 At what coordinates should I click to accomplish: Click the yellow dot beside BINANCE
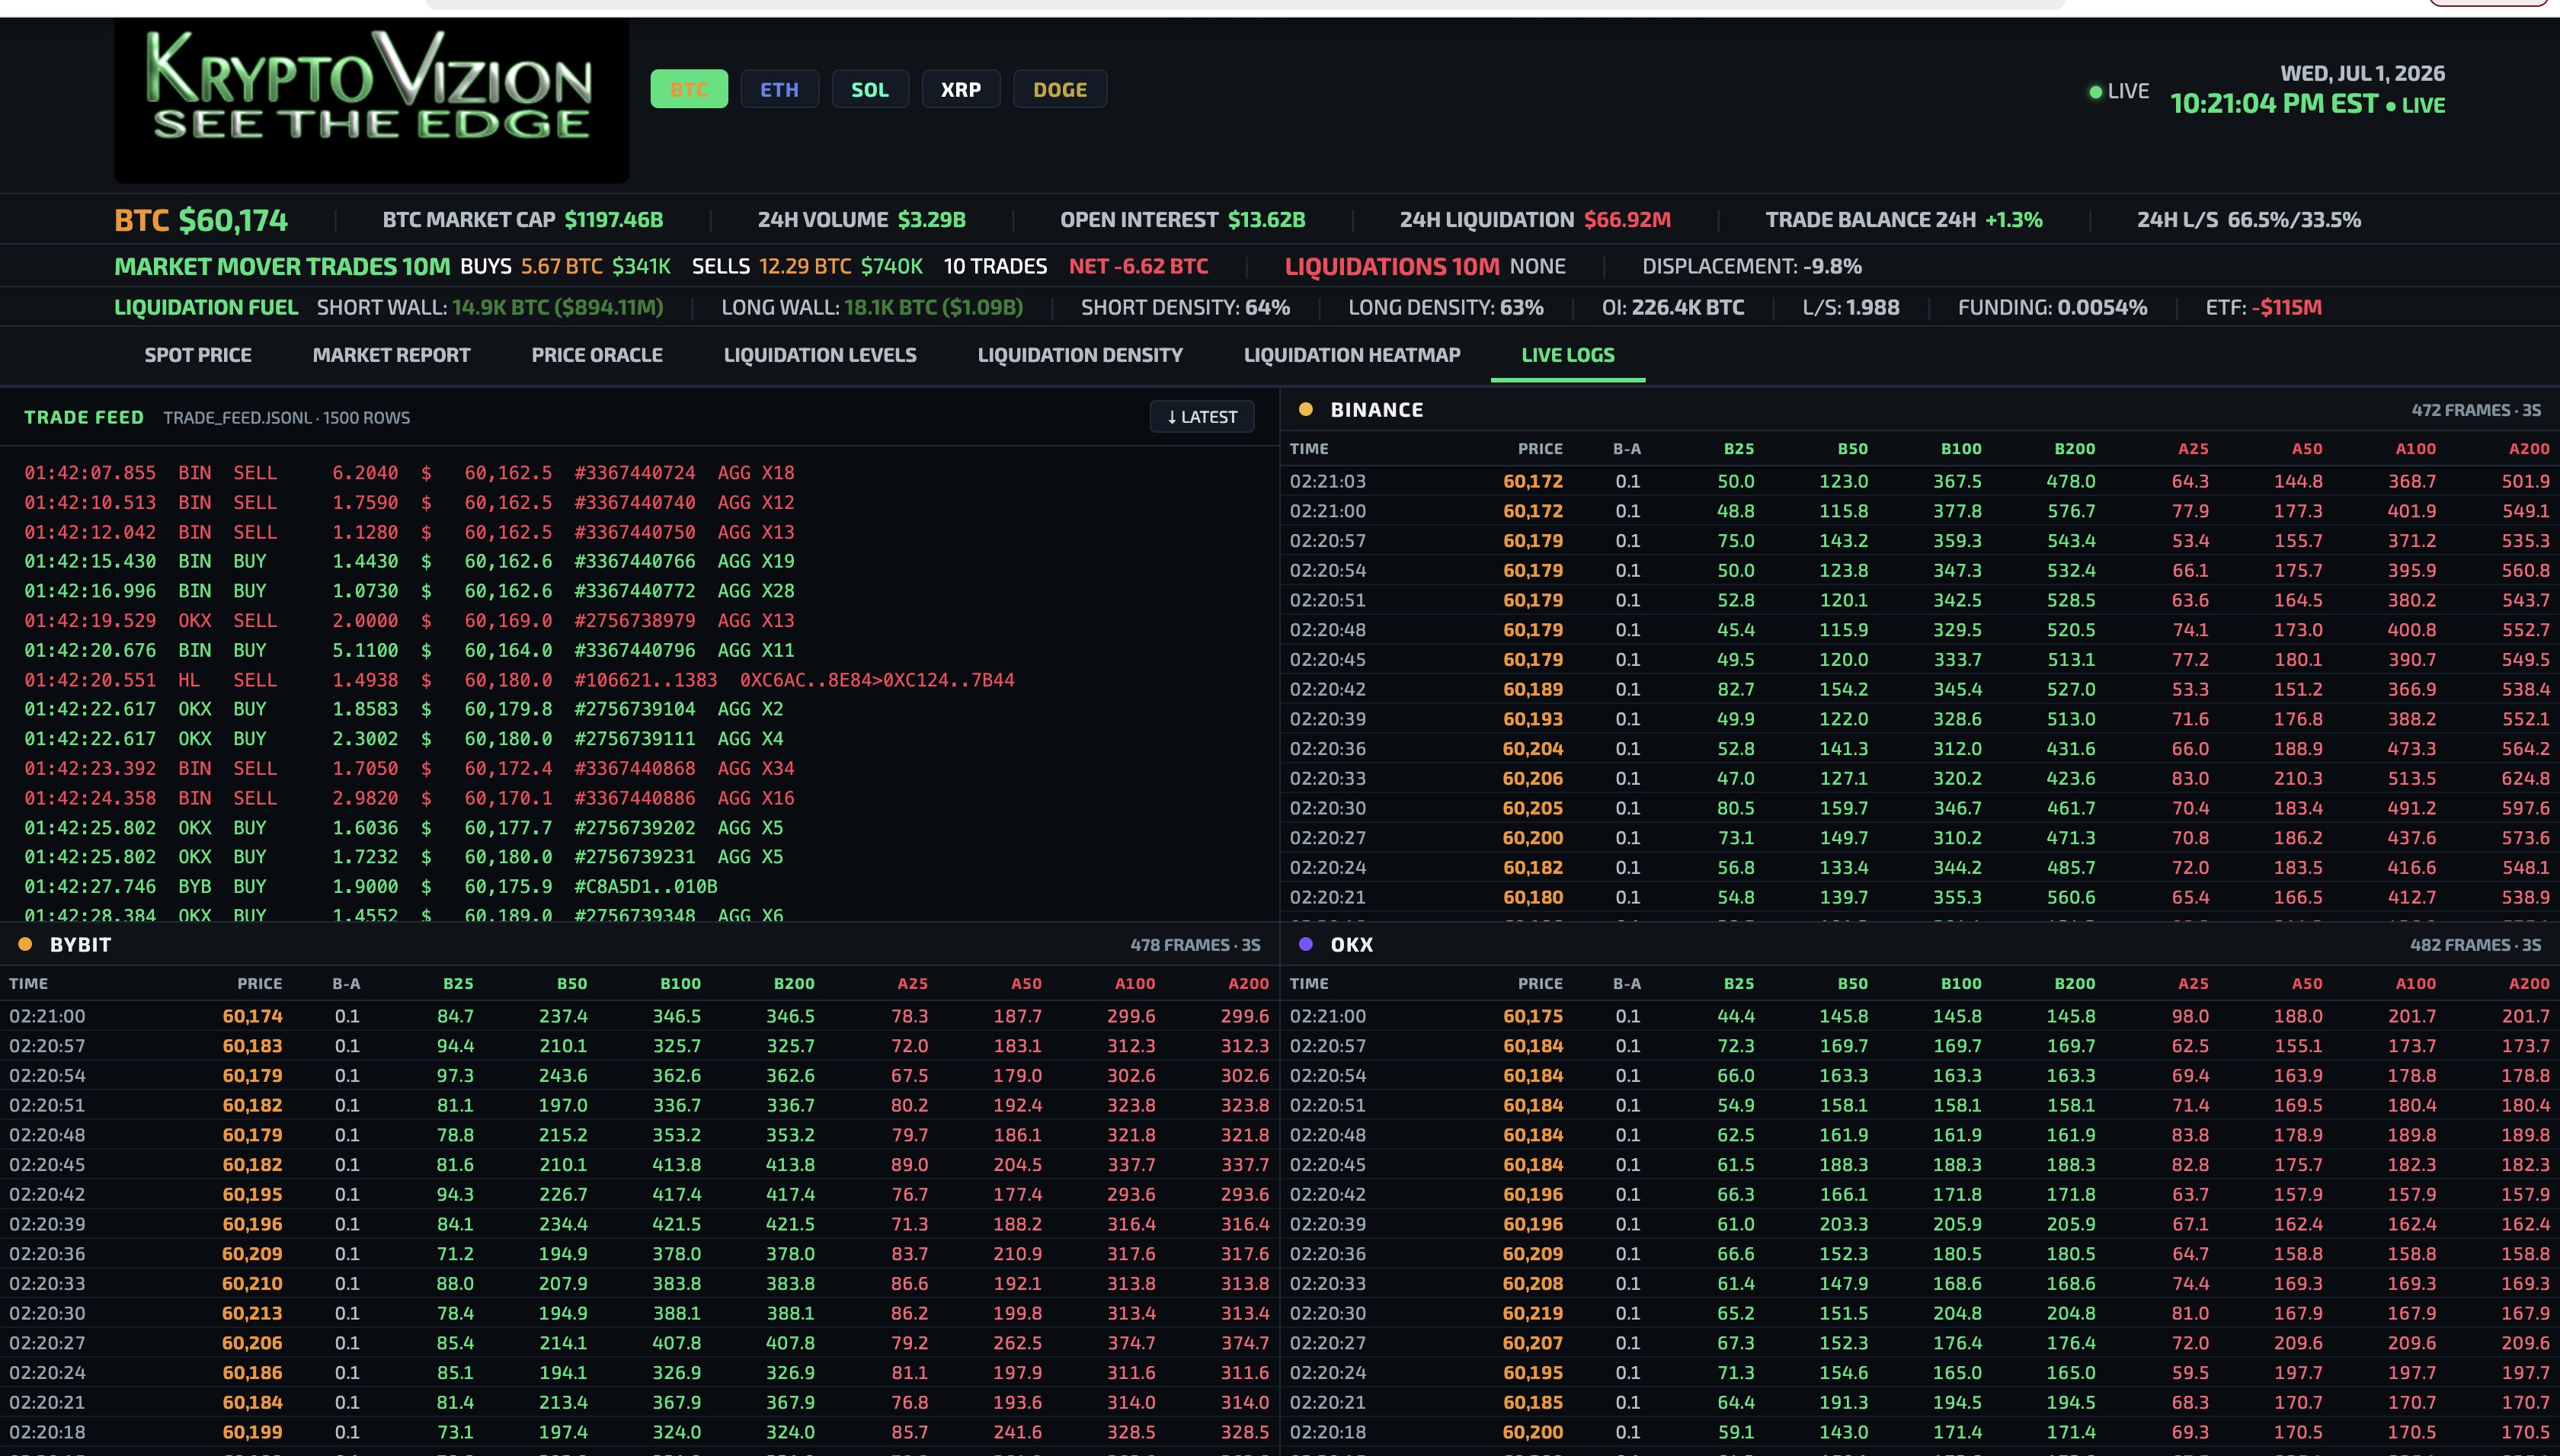coord(1305,409)
